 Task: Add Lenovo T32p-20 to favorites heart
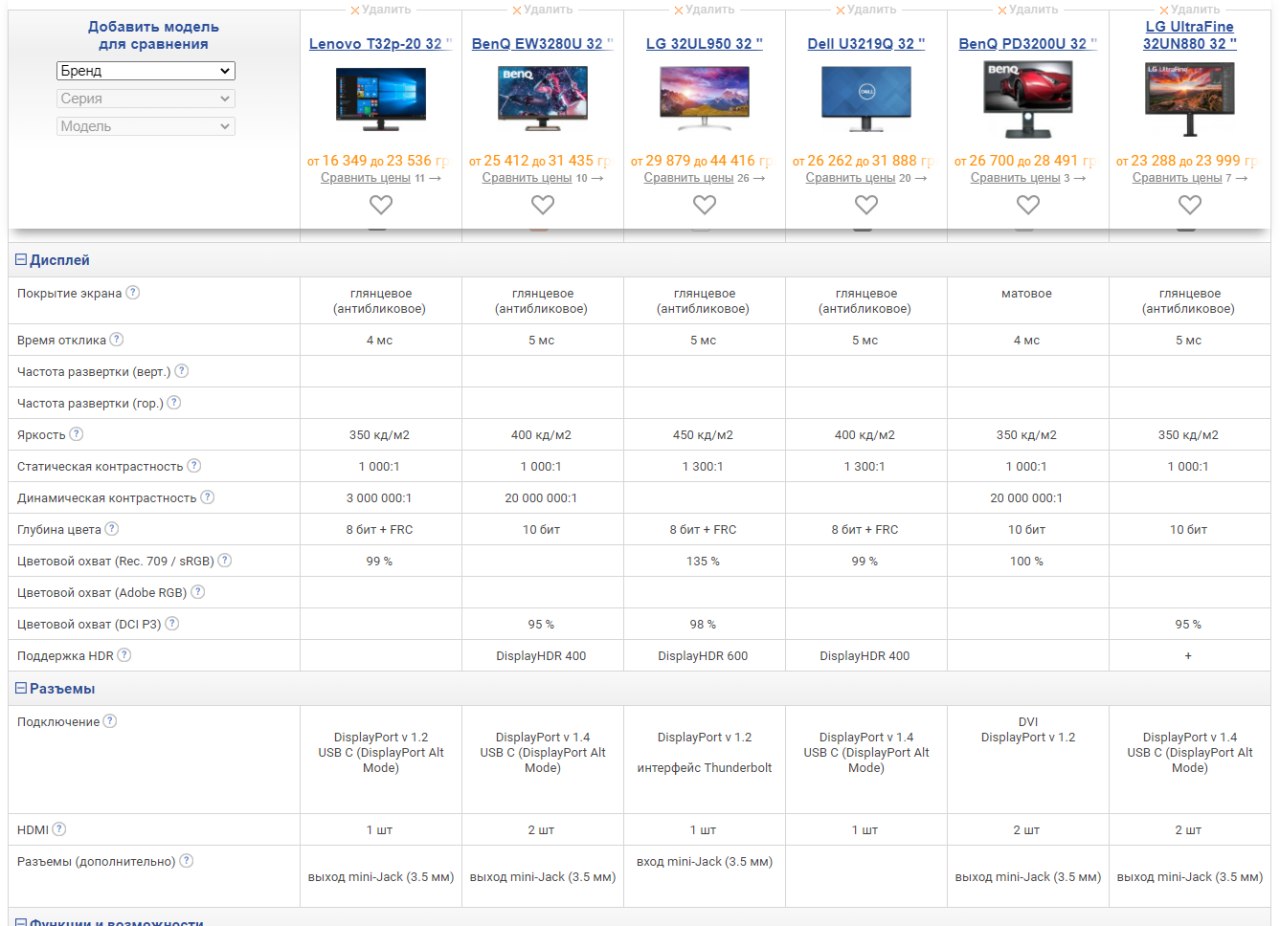point(380,204)
